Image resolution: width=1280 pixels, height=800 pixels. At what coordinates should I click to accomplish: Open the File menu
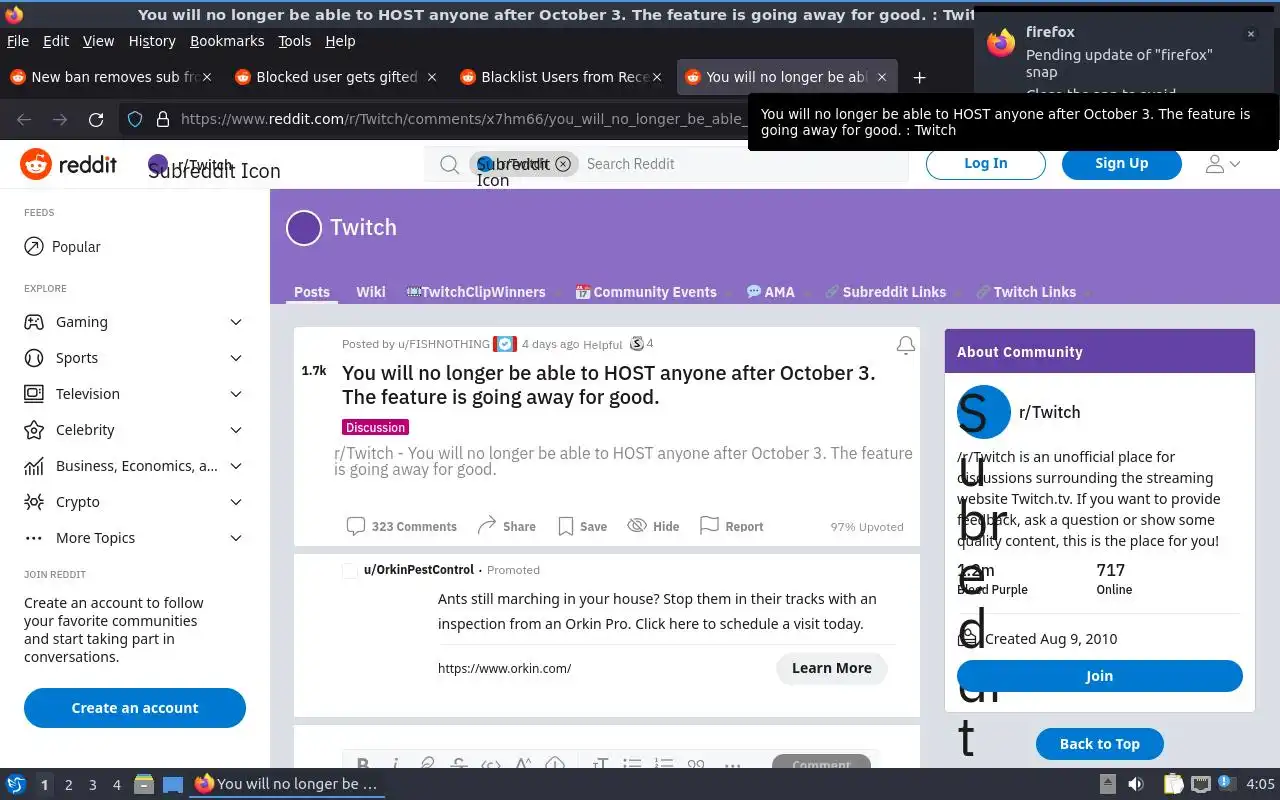[x=18, y=41]
